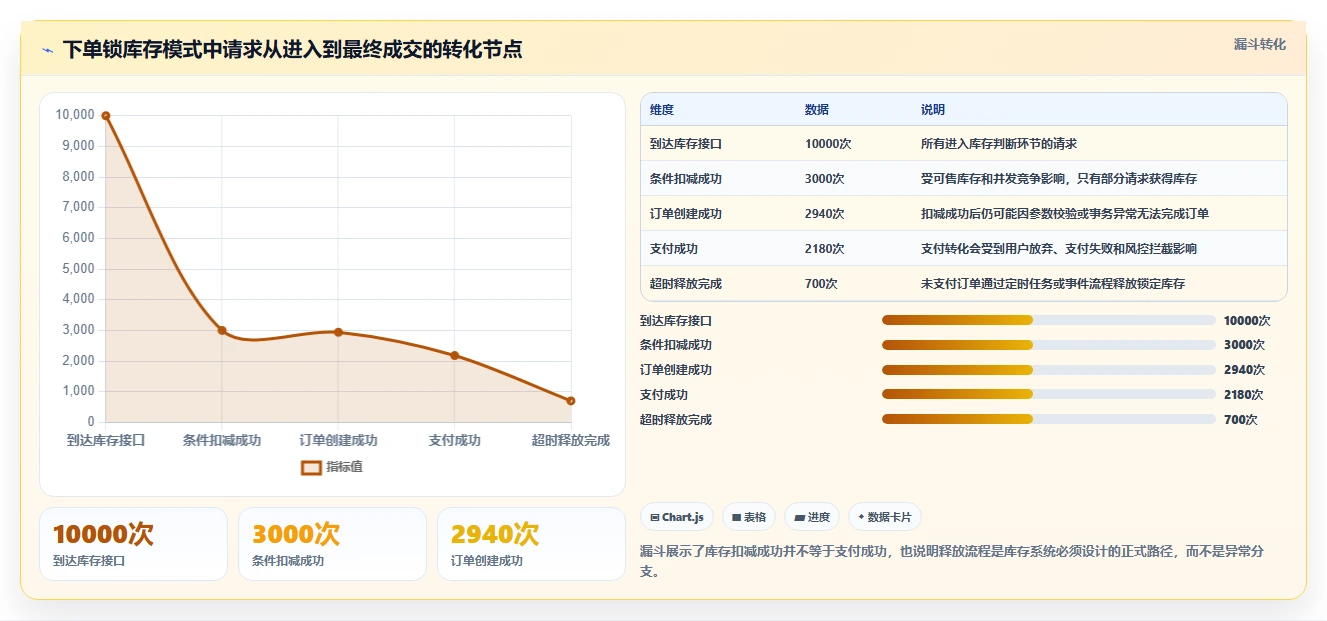
Task: Click progress list label 超时释放完成
Action: pyautogui.click(x=676, y=420)
